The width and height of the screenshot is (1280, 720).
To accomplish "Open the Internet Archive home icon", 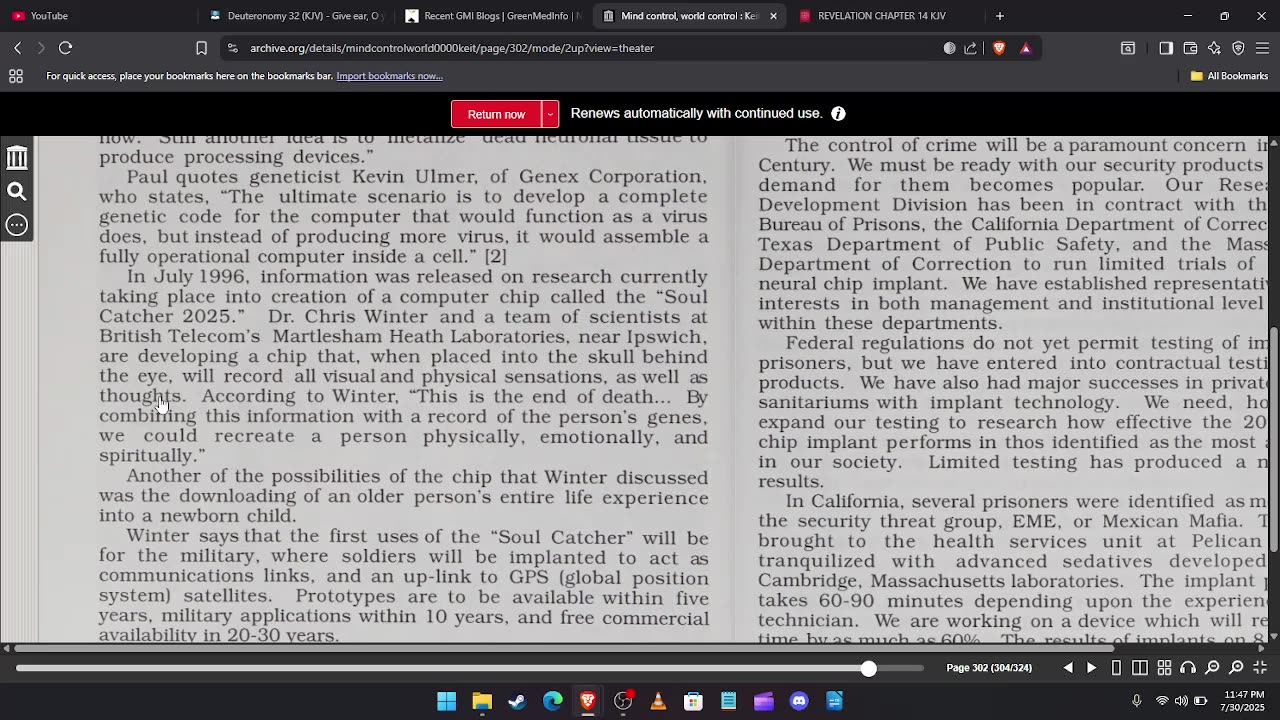I will point(17,158).
